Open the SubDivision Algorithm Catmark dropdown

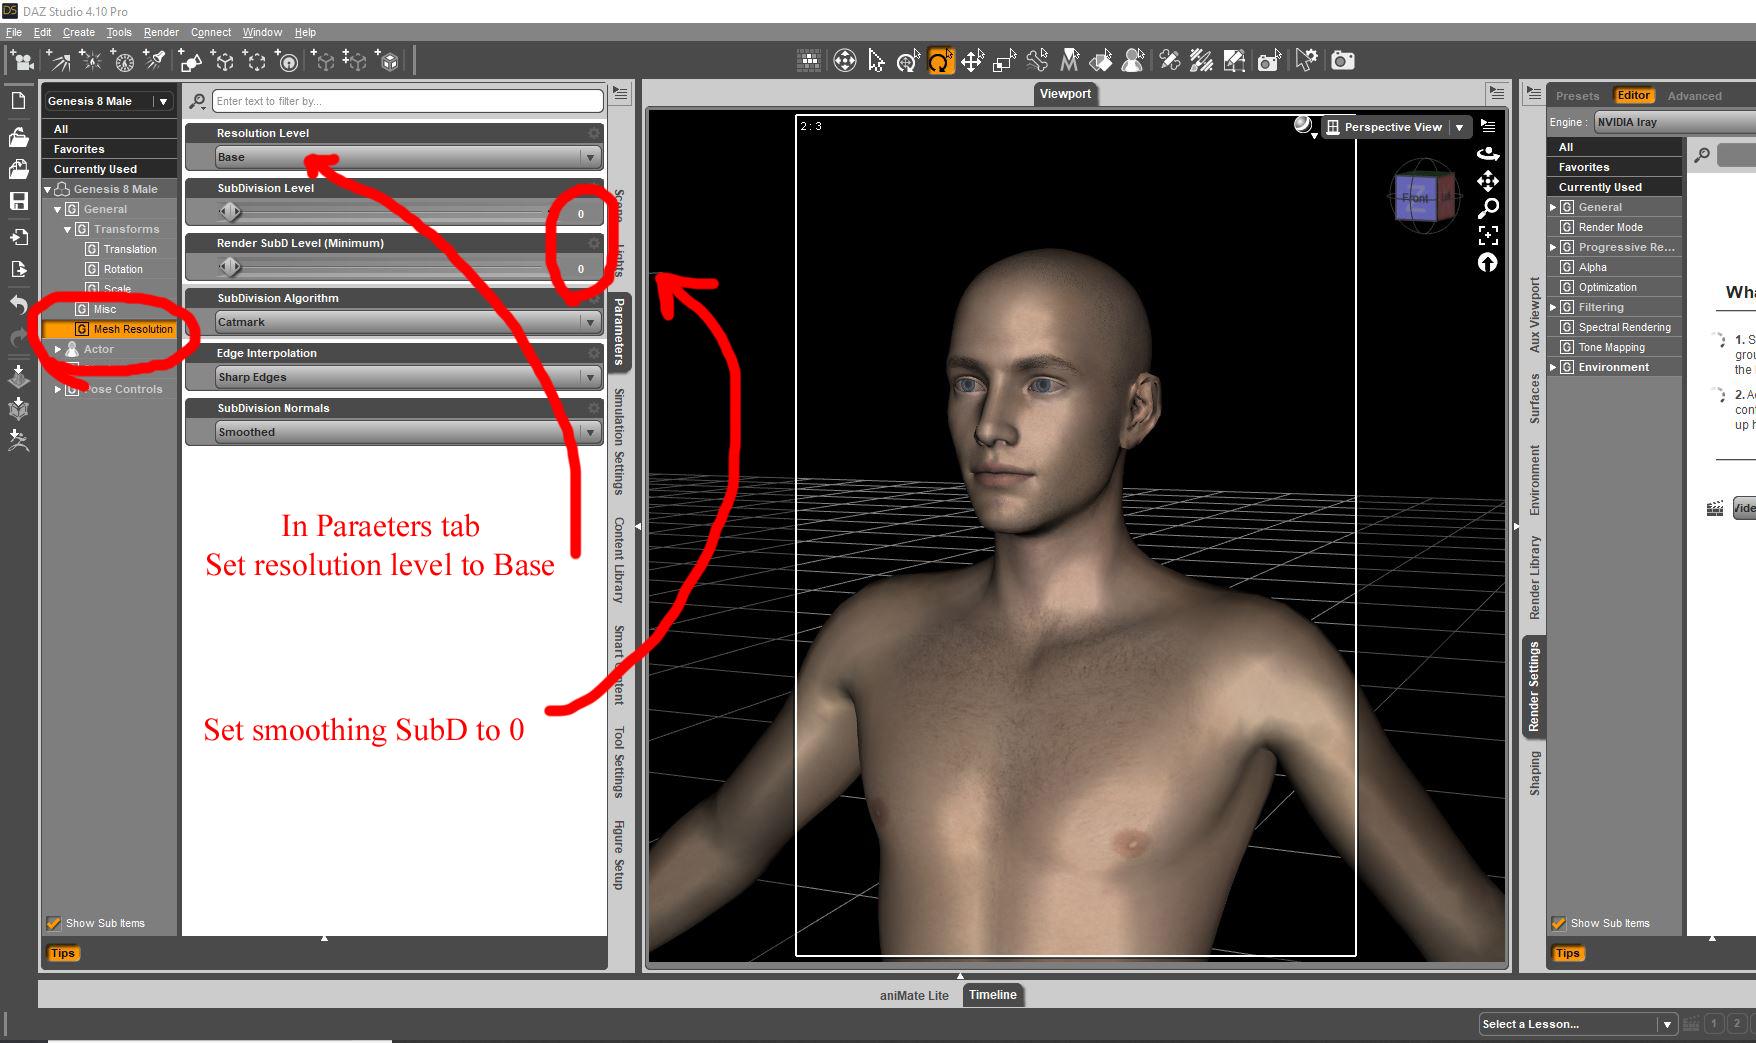click(x=408, y=322)
